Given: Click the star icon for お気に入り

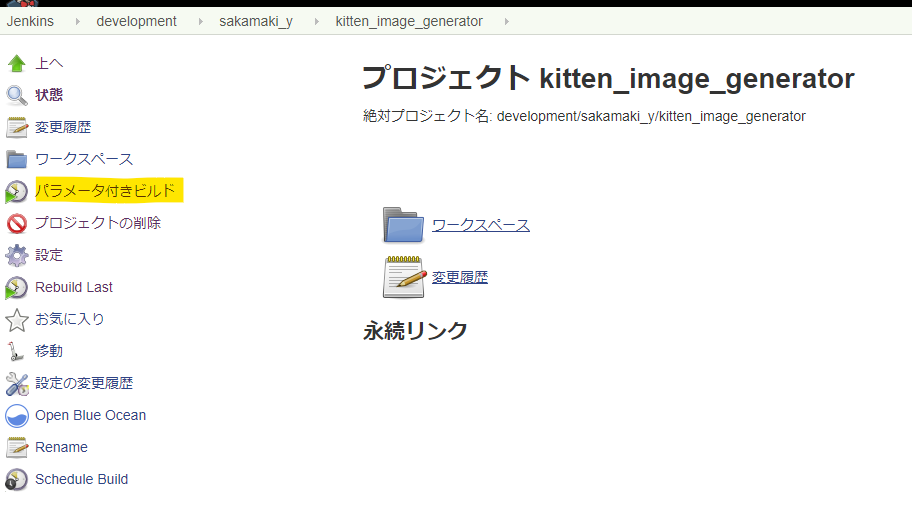Looking at the screenshot, I should point(16,320).
